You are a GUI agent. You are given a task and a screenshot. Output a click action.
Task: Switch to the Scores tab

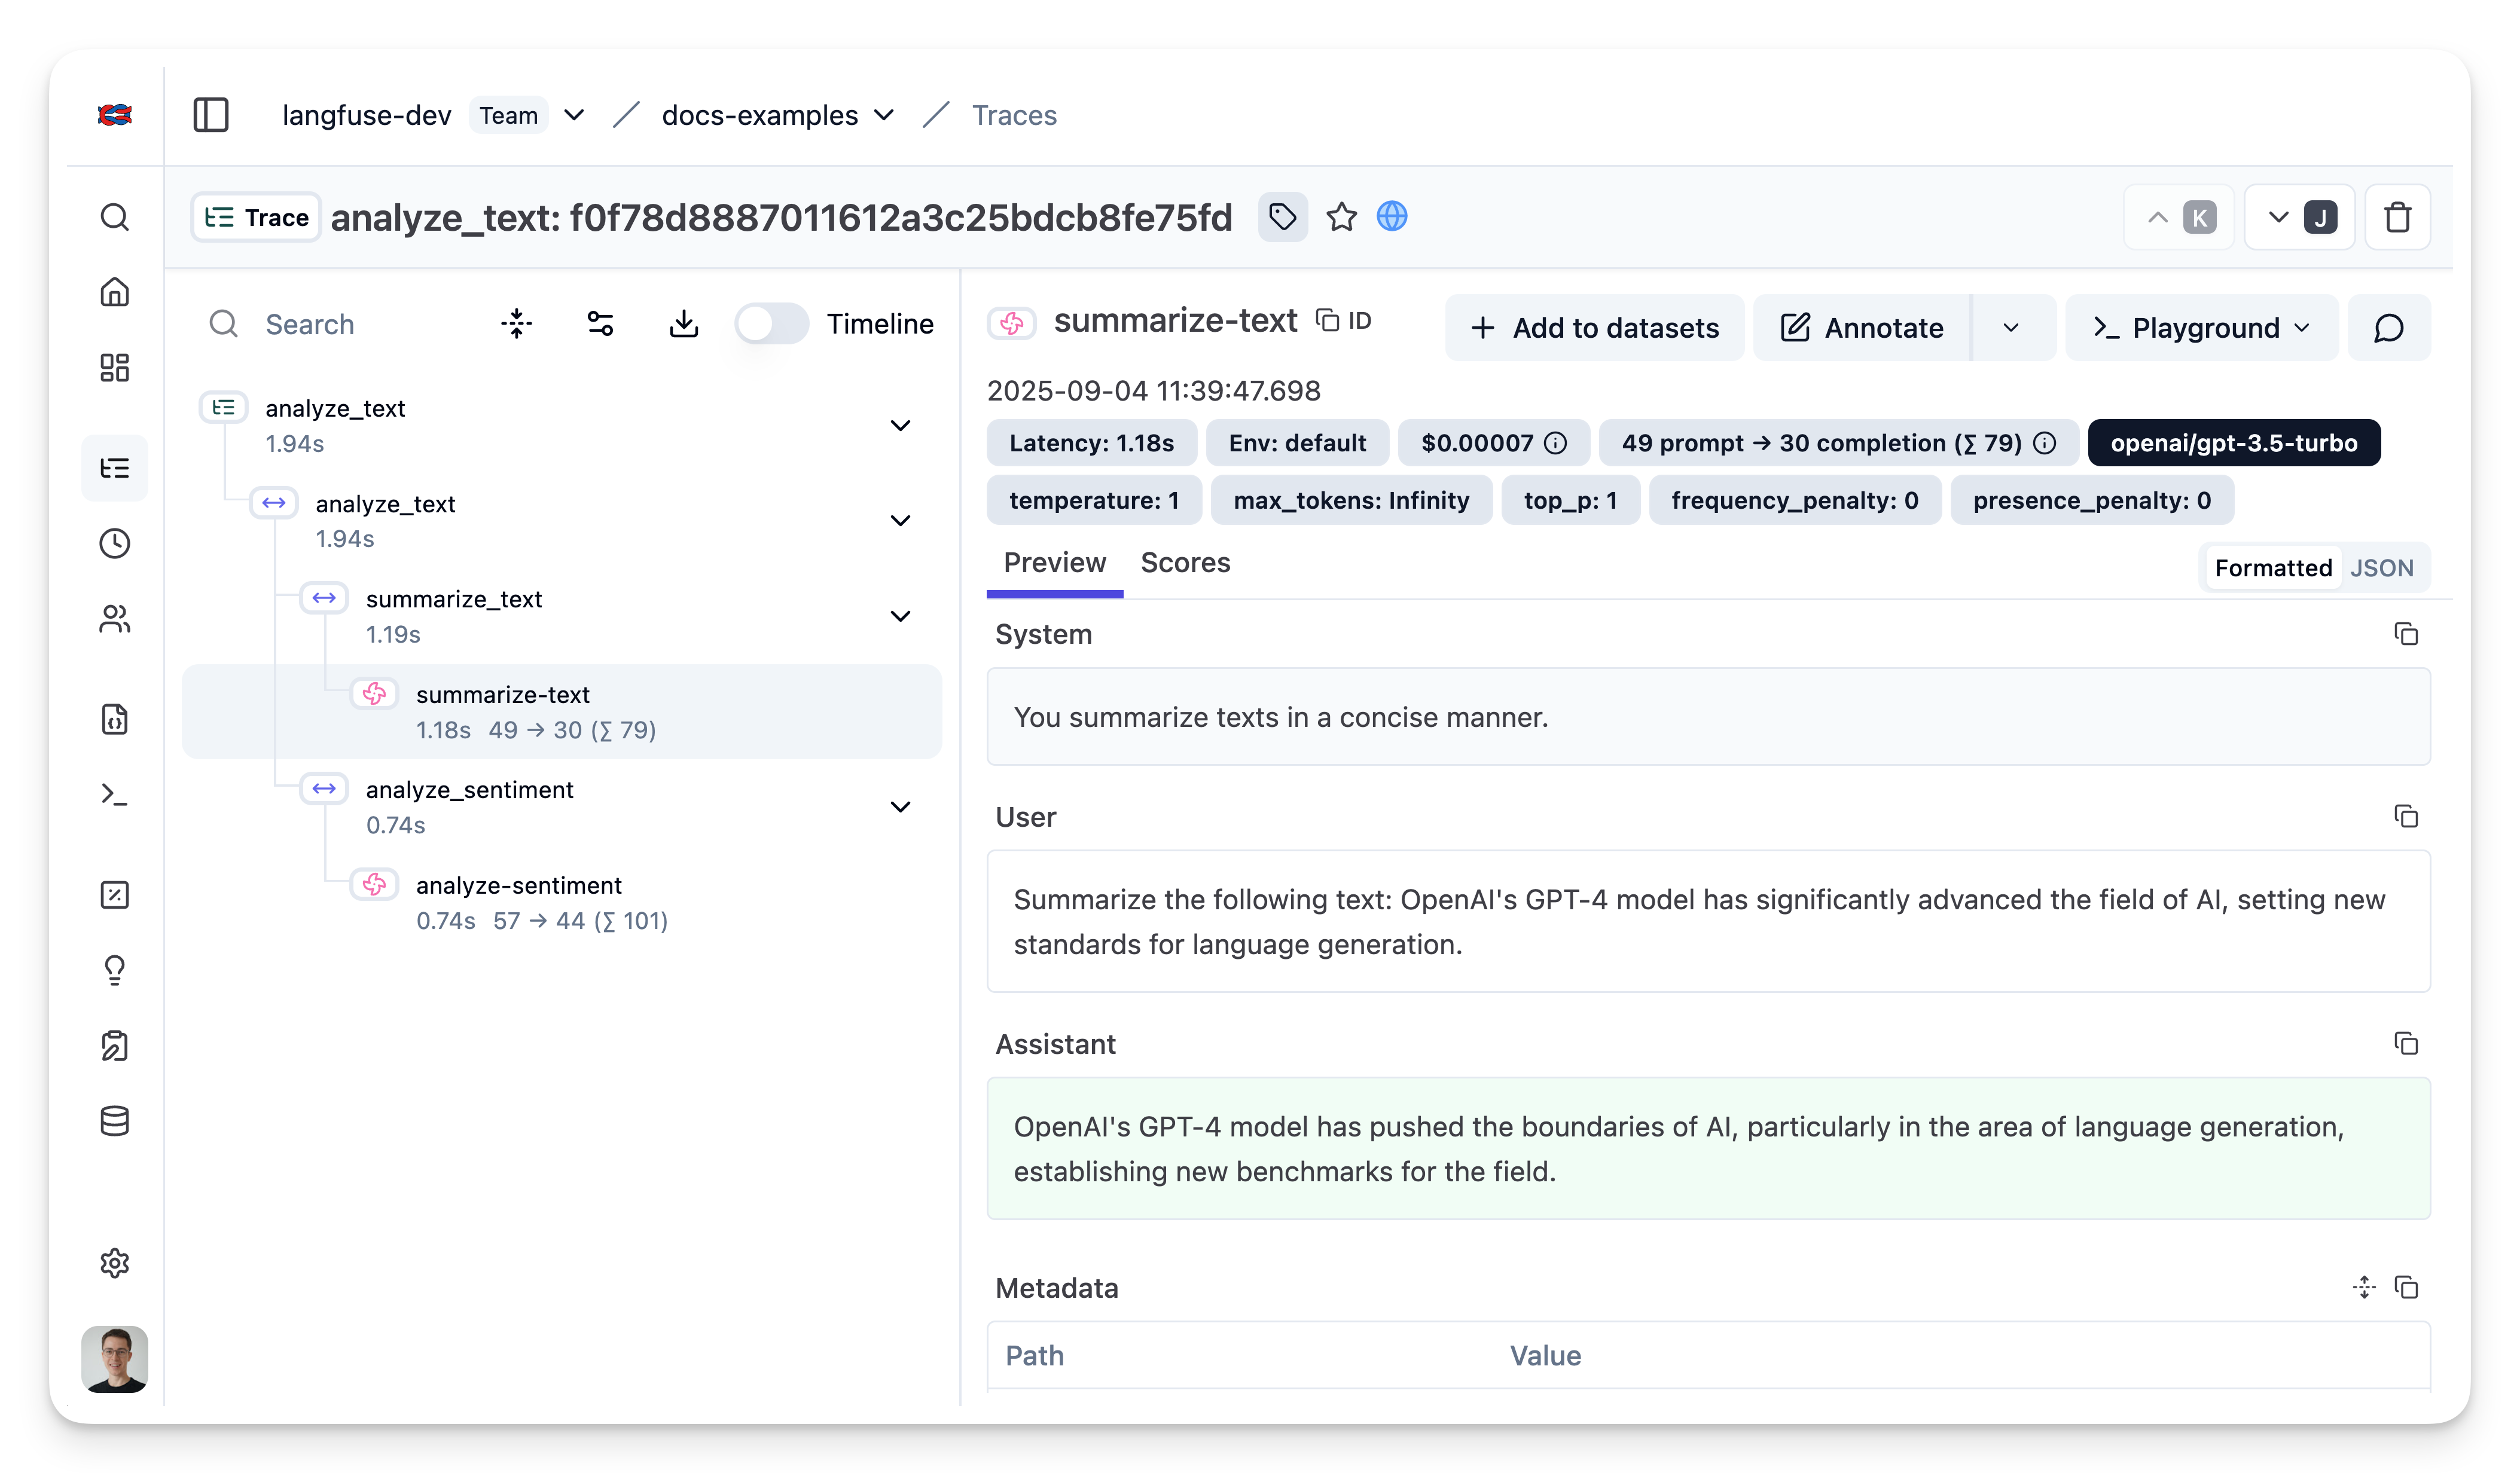point(1185,563)
